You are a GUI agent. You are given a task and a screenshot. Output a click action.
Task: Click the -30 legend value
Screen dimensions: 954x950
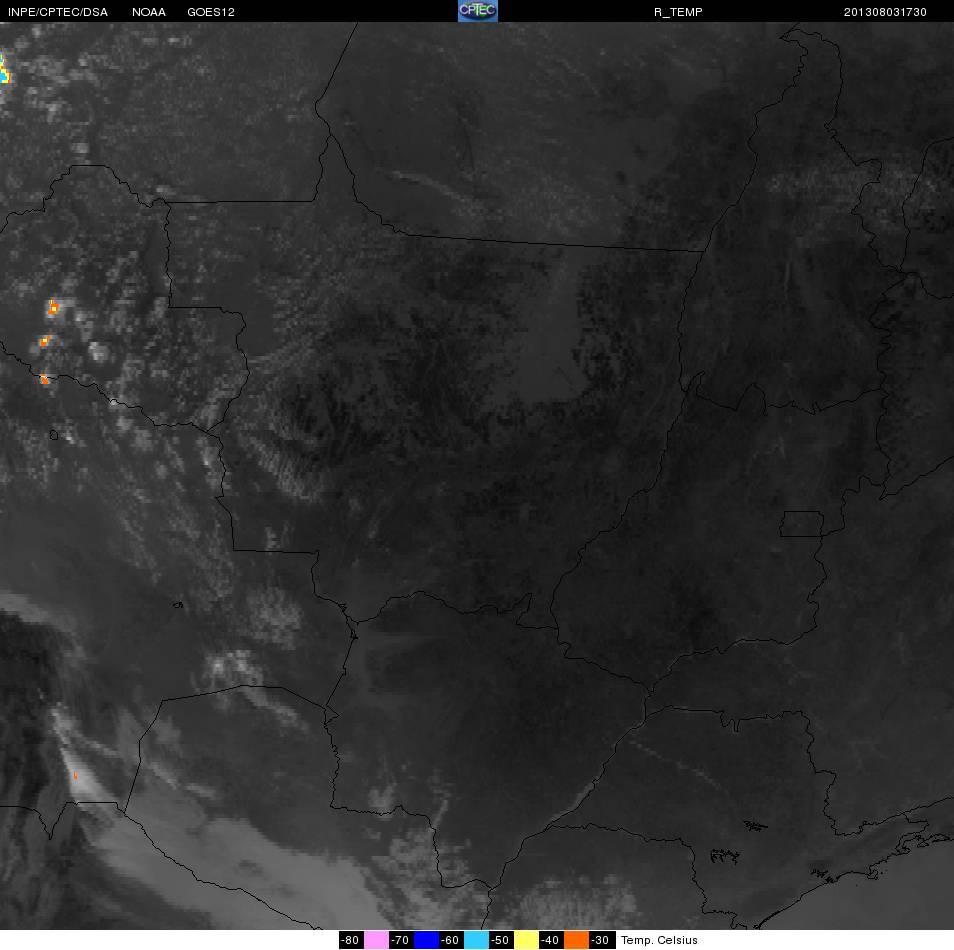tap(600, 940)
